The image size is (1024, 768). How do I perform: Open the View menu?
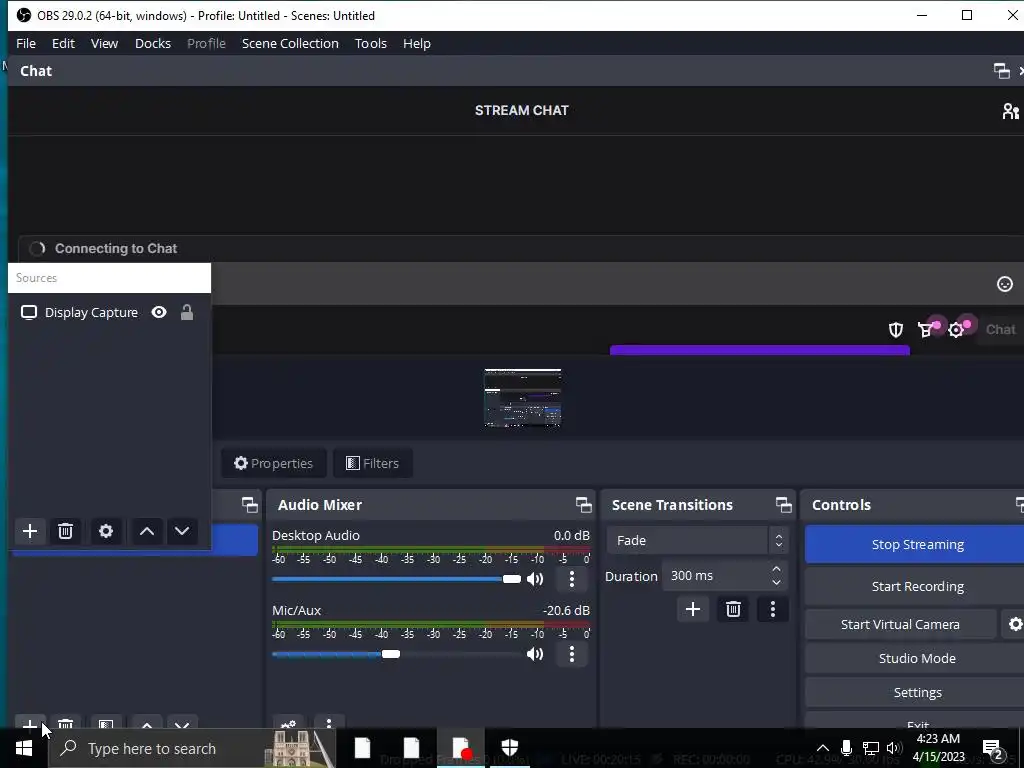(104, 43)
